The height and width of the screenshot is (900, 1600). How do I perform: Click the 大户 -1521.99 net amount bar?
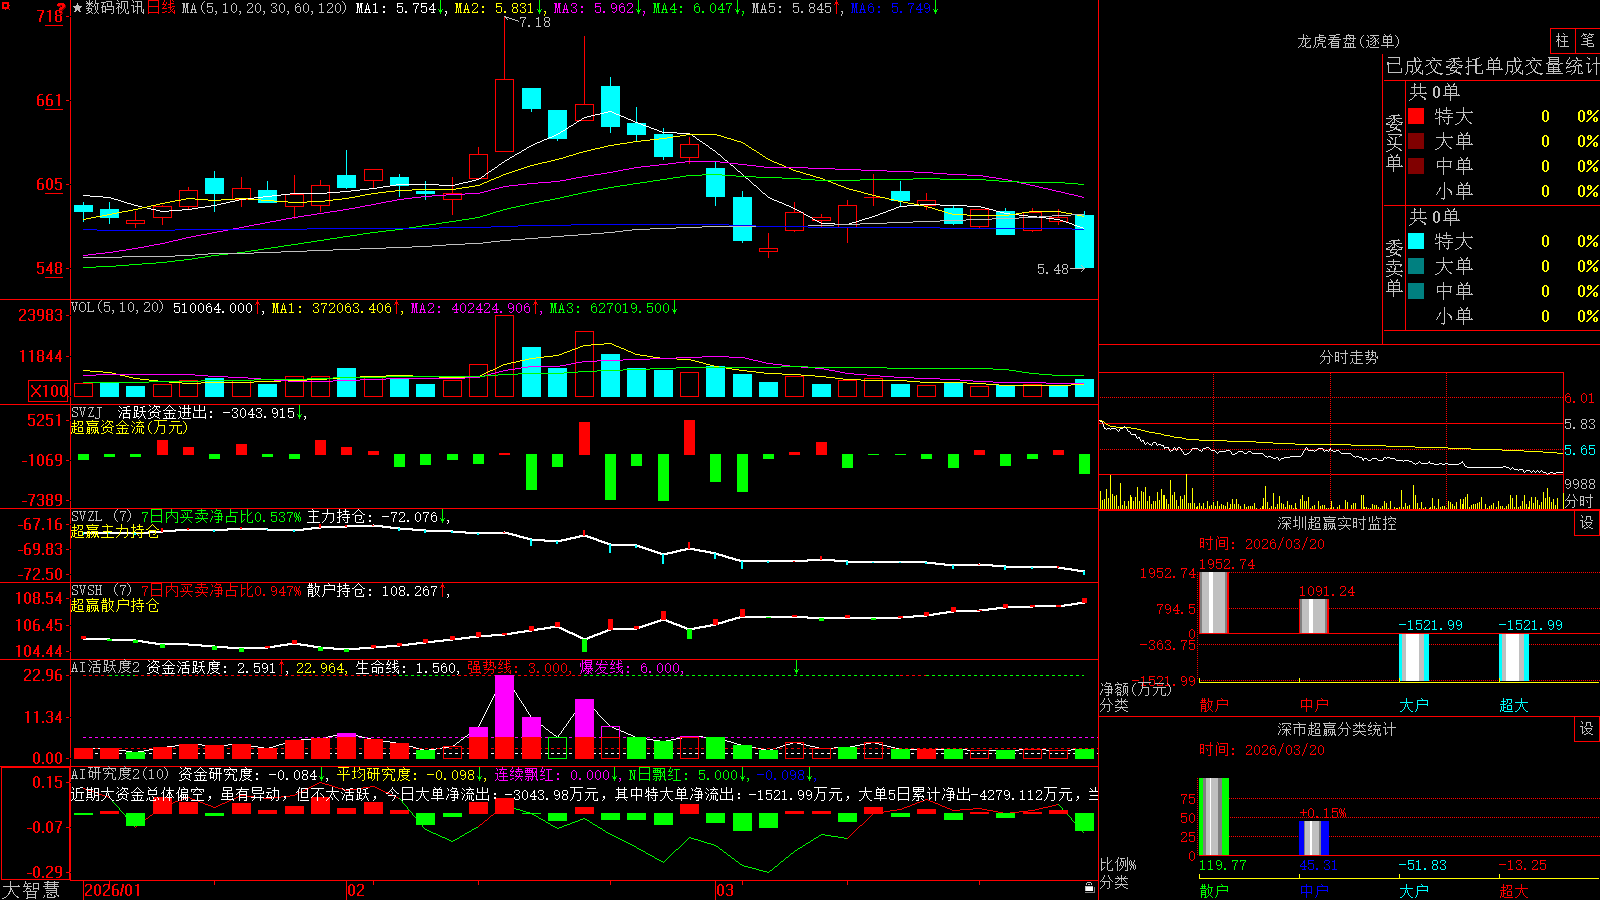(x=1414, y=657)
